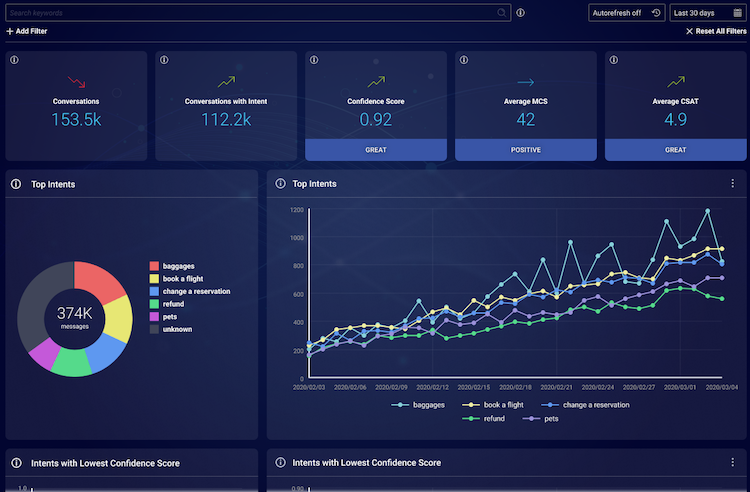The height and width of the screenshot is (492, 750).
Task: Open more options of right Lowest Confidence Score panel
Action: [x=732, y=462]
